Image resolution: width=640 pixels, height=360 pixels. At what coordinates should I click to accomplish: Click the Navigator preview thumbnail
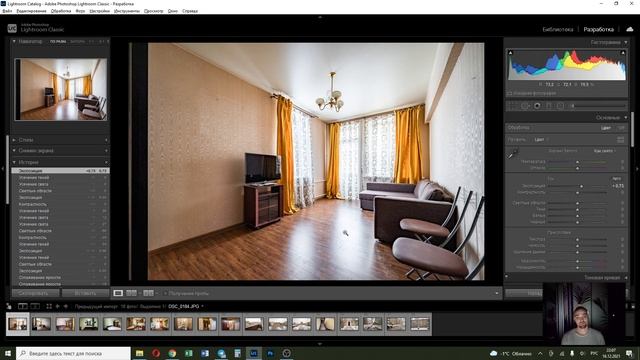coord(61,89)
